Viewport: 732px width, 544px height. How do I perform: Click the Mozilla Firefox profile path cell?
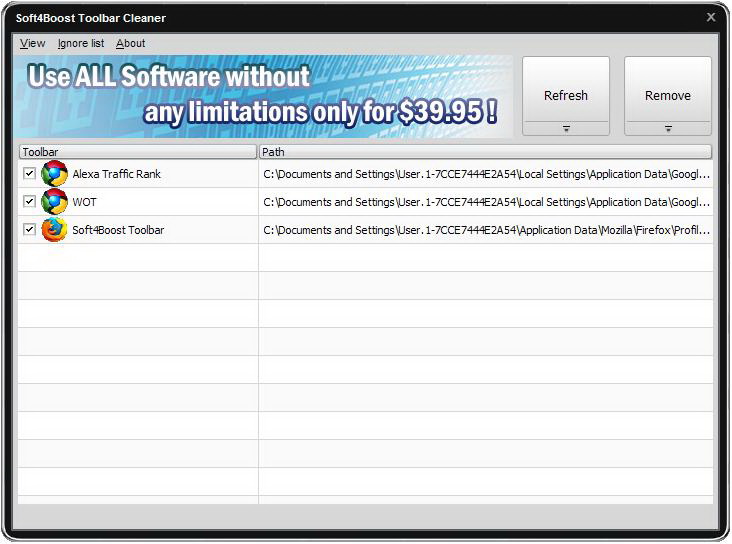(486, 230)
